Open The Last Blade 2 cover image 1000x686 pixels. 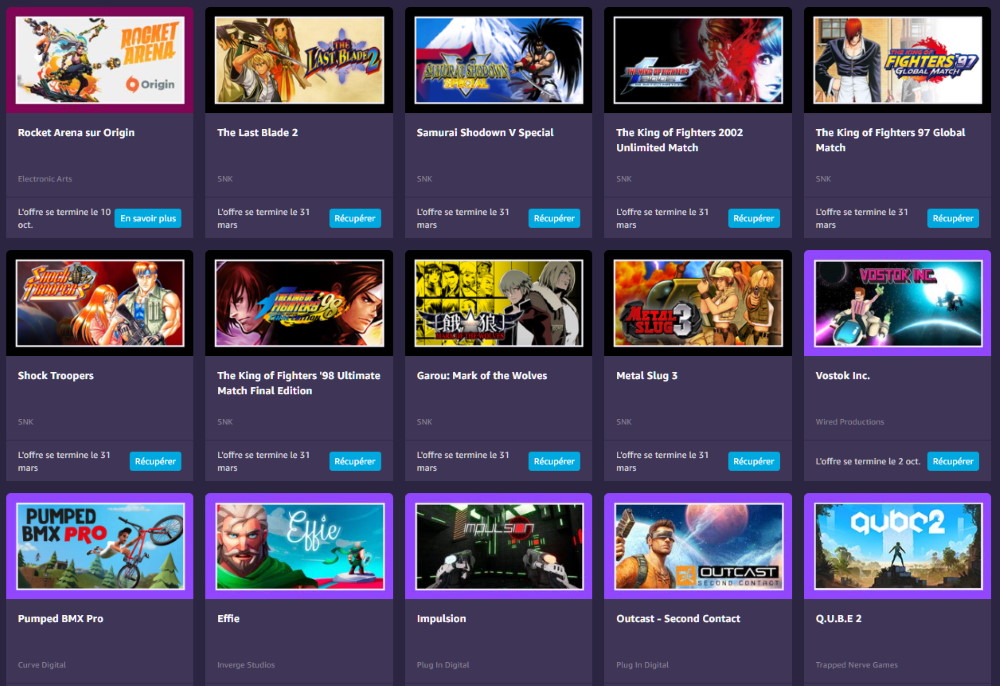pos(299,60)
